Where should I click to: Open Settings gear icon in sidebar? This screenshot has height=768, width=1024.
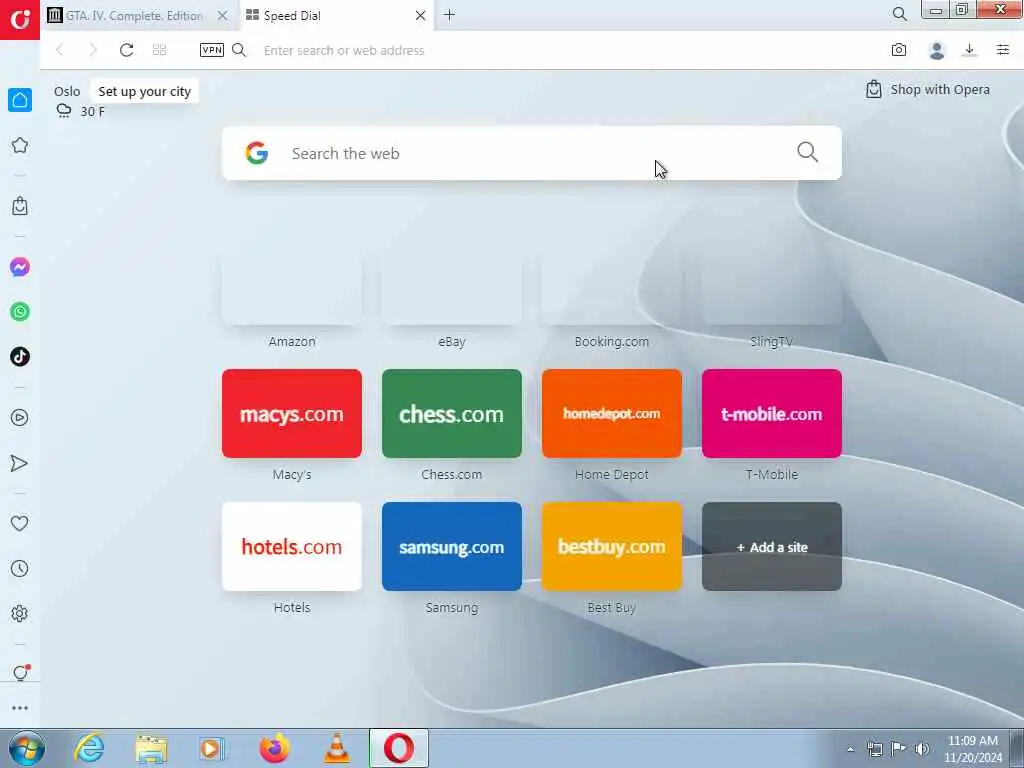click(x=20, y=613)
